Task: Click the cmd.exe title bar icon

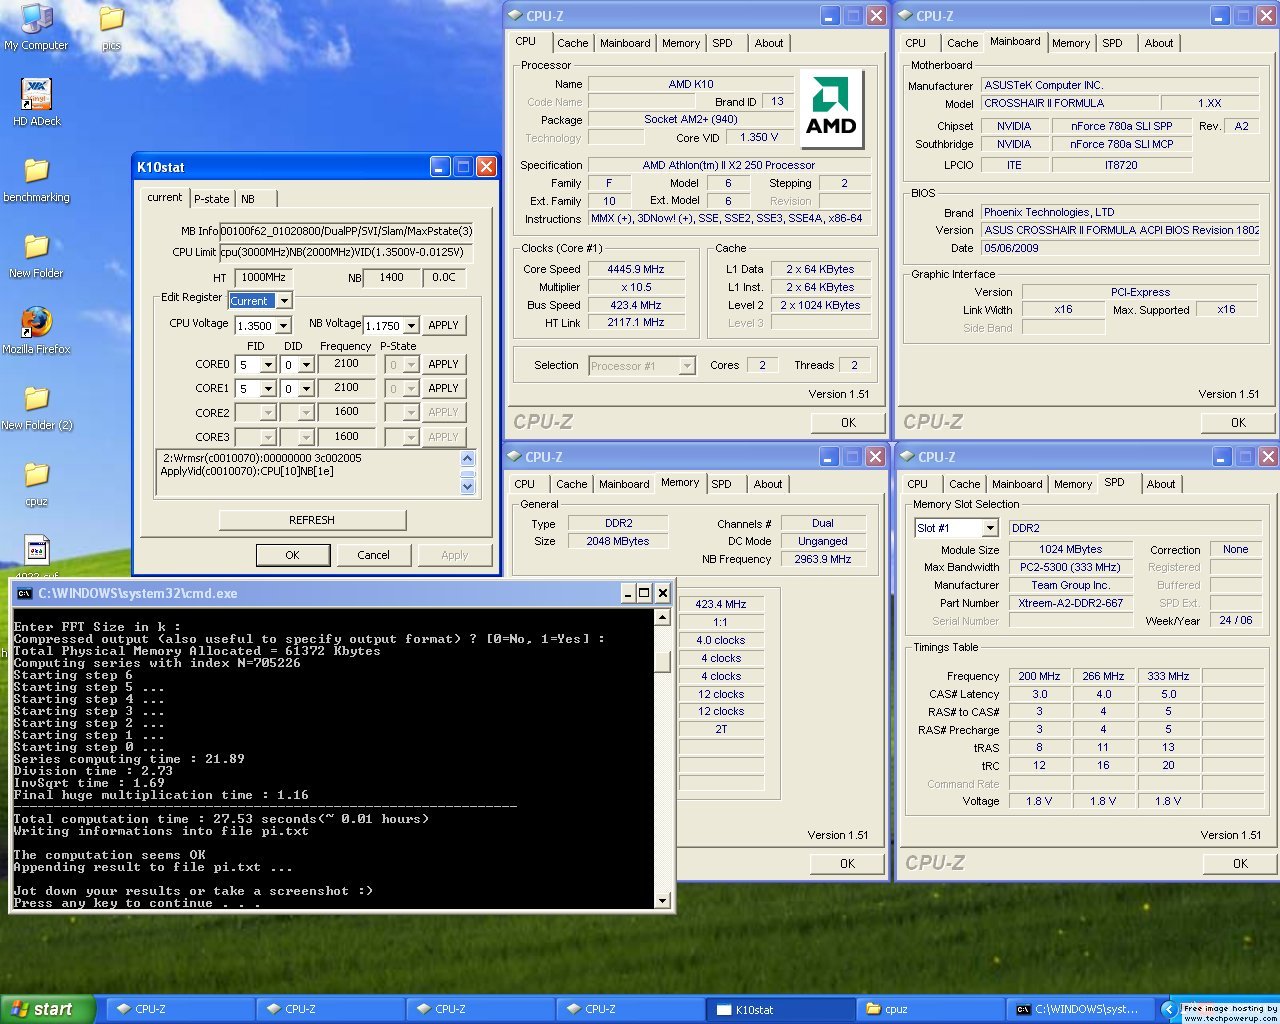Action: point(24,593)
